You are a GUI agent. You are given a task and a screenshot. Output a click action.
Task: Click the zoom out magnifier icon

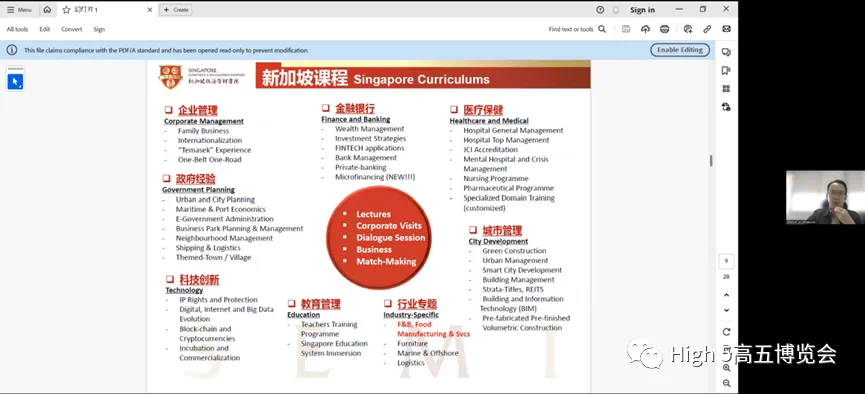(x=727, y=383)
